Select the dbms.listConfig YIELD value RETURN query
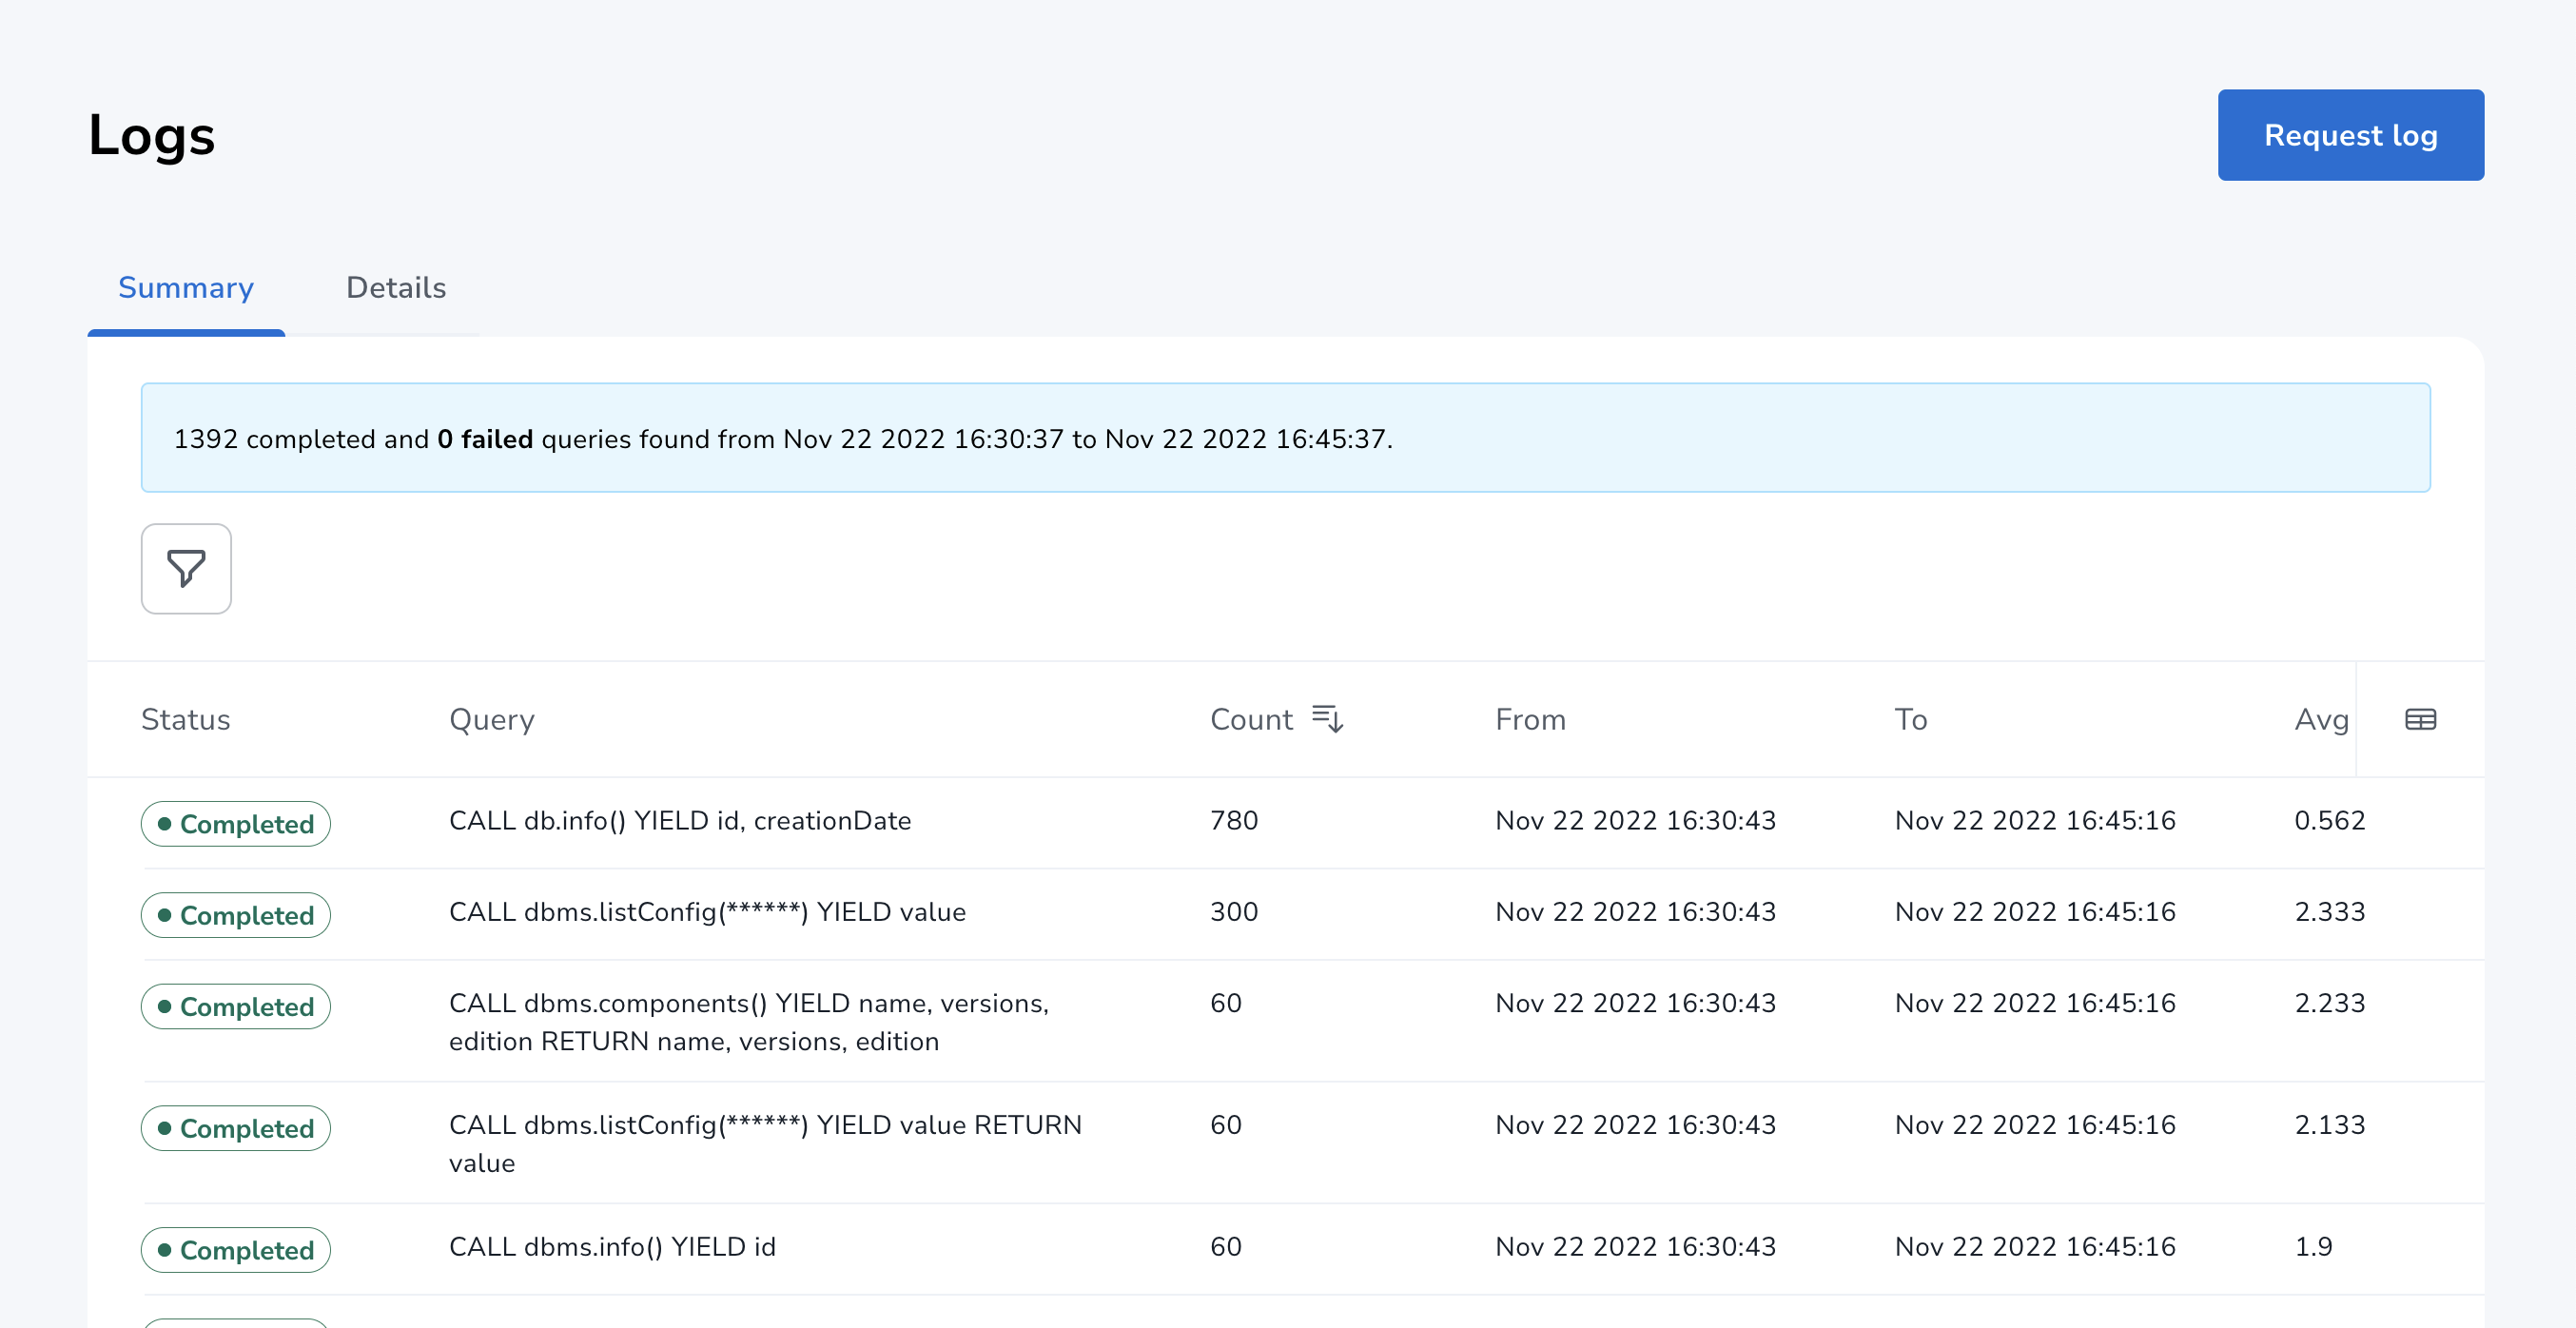Screen dimensions: 2576x1328 tap(764, 1143)
